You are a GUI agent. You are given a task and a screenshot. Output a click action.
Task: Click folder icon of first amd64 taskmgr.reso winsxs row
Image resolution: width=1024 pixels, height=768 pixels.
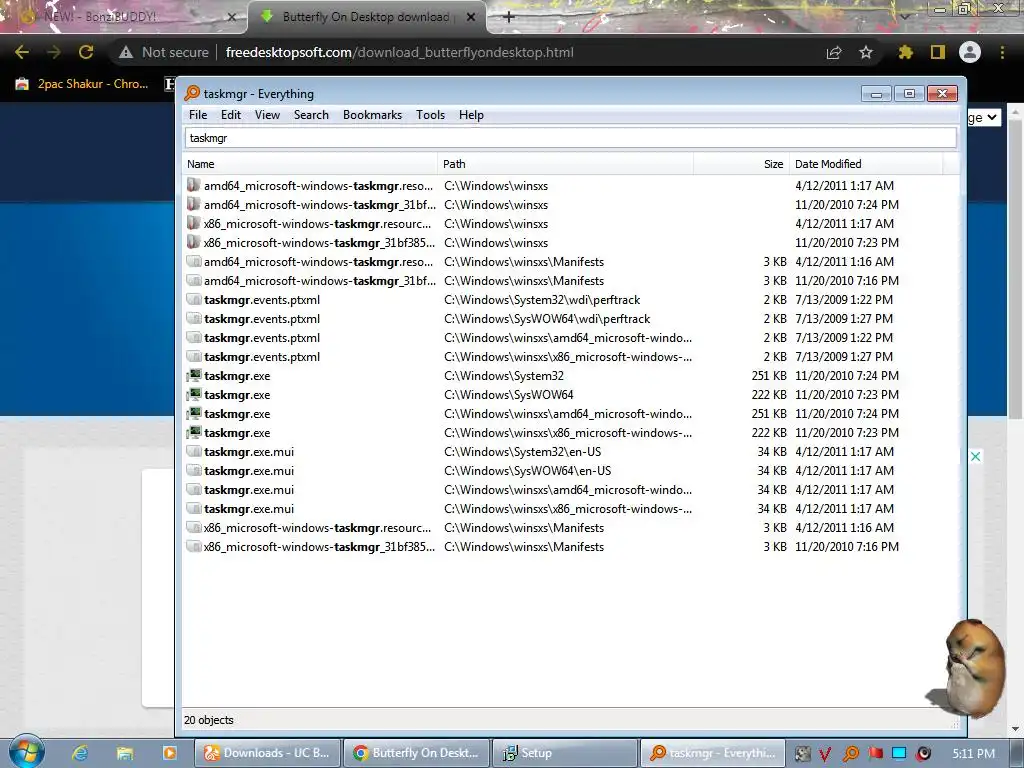pos(193,185)
